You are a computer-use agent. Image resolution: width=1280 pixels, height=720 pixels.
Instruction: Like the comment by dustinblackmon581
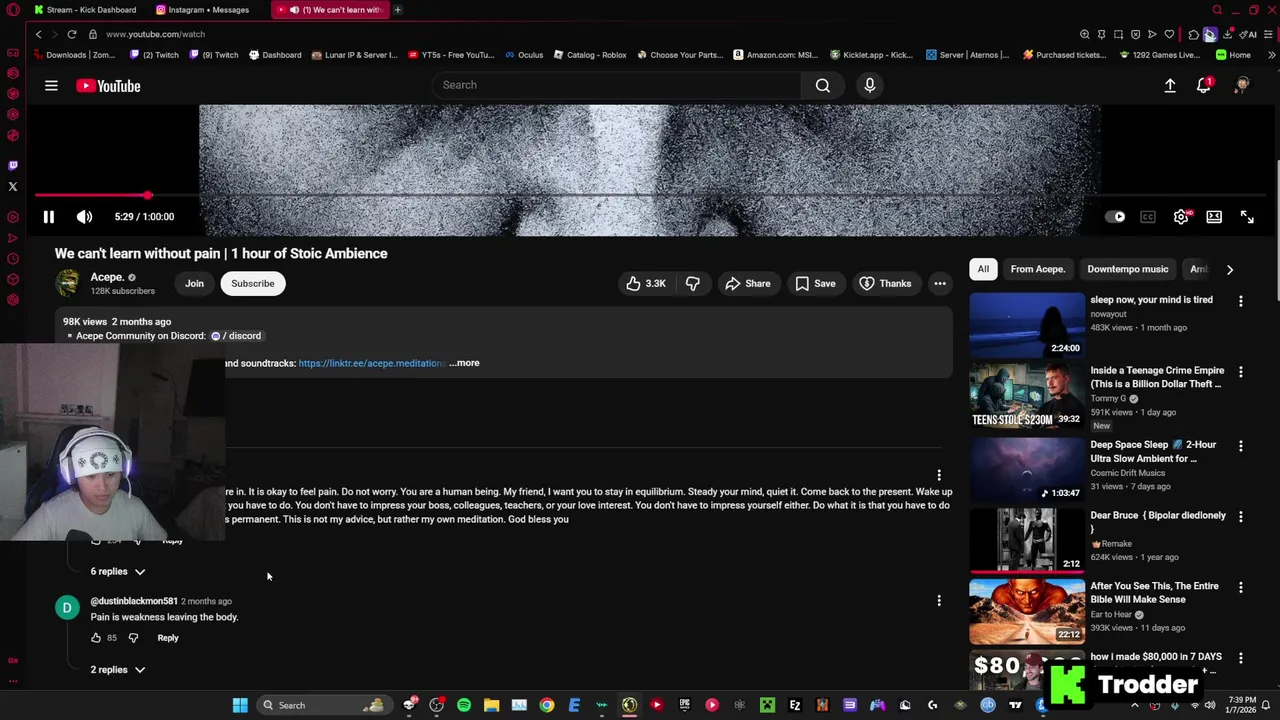click(x=96, y=638)
